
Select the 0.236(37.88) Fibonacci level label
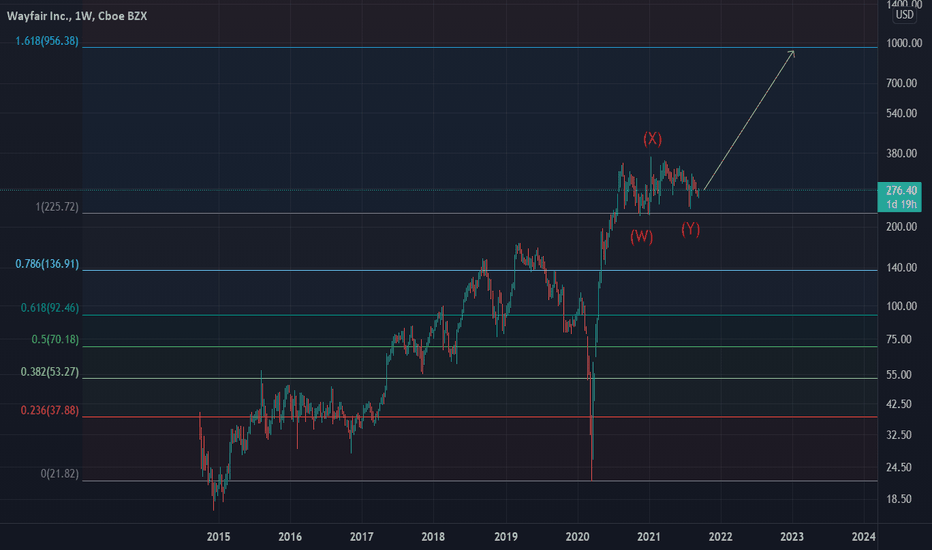[x=49, y=410]
